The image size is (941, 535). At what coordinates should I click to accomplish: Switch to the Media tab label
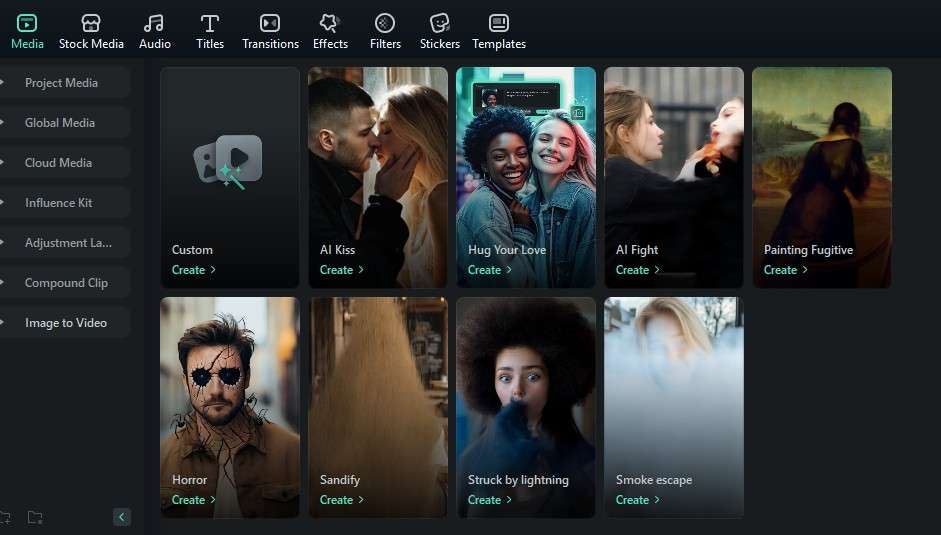tap(27, 44)
